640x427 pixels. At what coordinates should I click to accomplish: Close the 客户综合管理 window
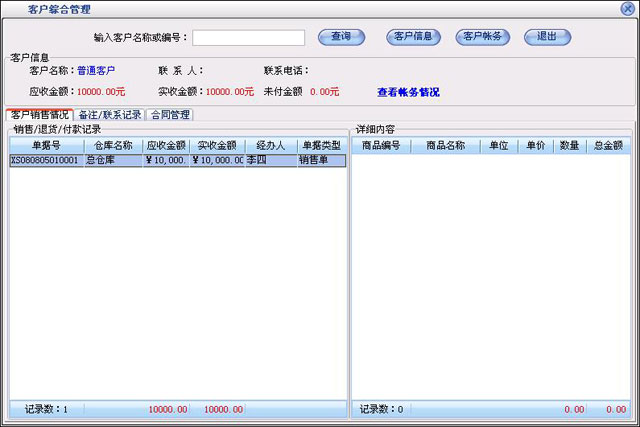coord(628,7)
